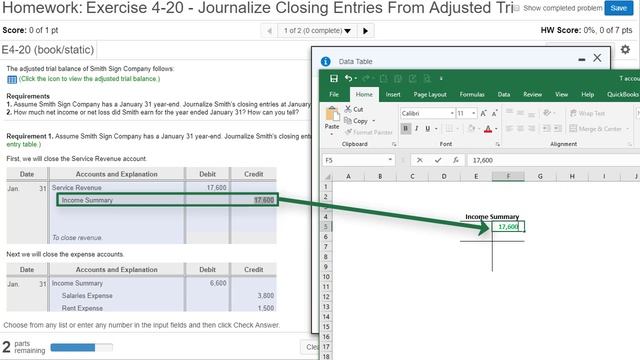Click the view adjusted trial balance link
The height and width of the screenshot is (360, 640).
pyautogui.click(x=89, y=79)
